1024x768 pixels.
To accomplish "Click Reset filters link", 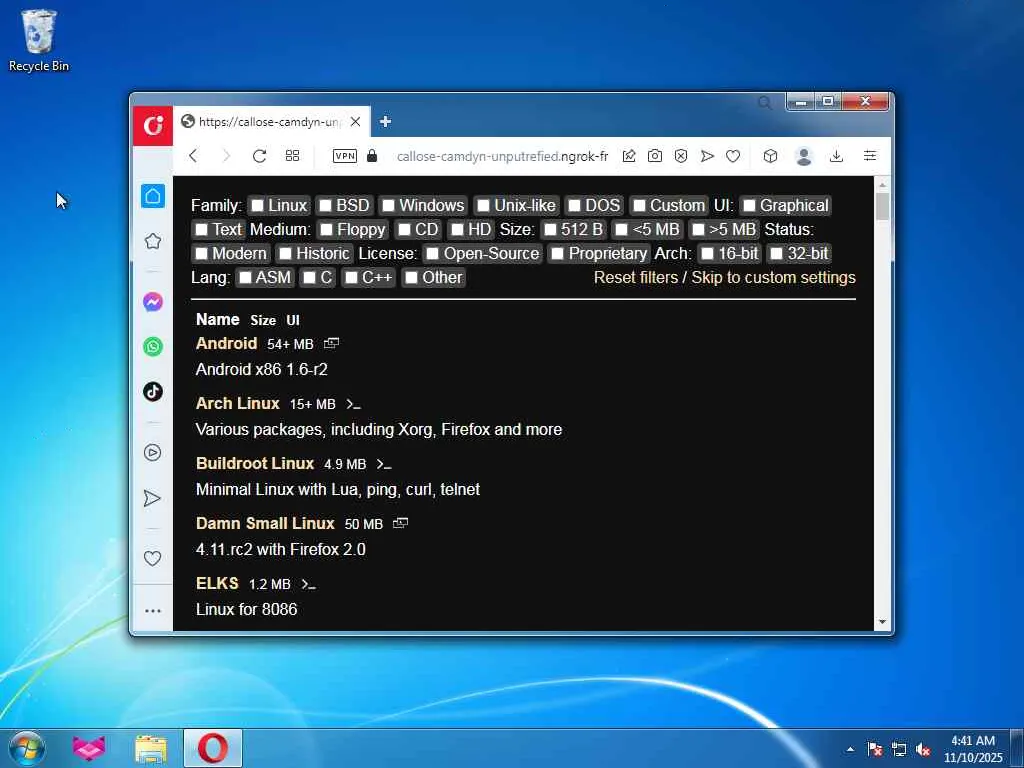I will point(635,278).
